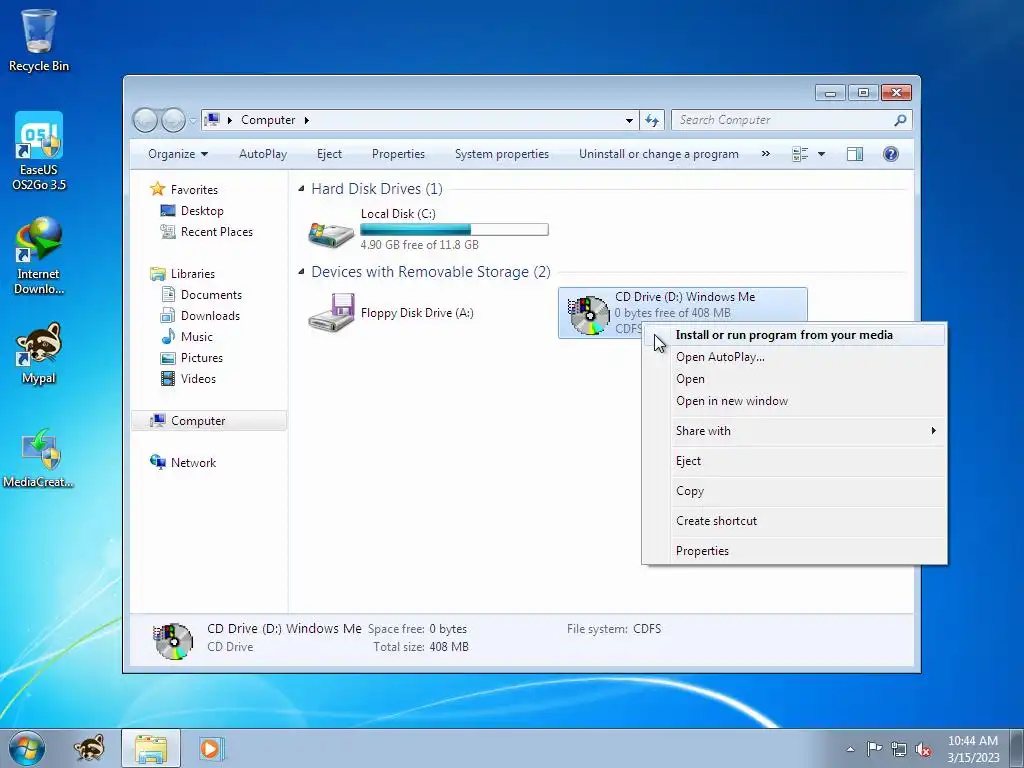1024x768 pixels.
Task: Open the Recycle Bin desktop icon
Action: coord(39,39)
